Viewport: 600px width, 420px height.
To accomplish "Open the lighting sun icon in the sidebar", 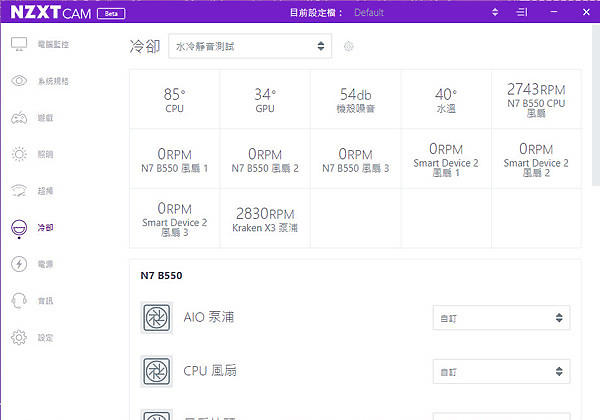I will tap(19, 154).
